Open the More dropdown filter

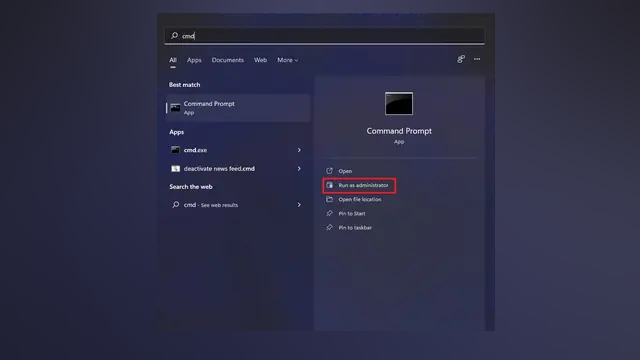pyautogui.click(x=288, y=60)
